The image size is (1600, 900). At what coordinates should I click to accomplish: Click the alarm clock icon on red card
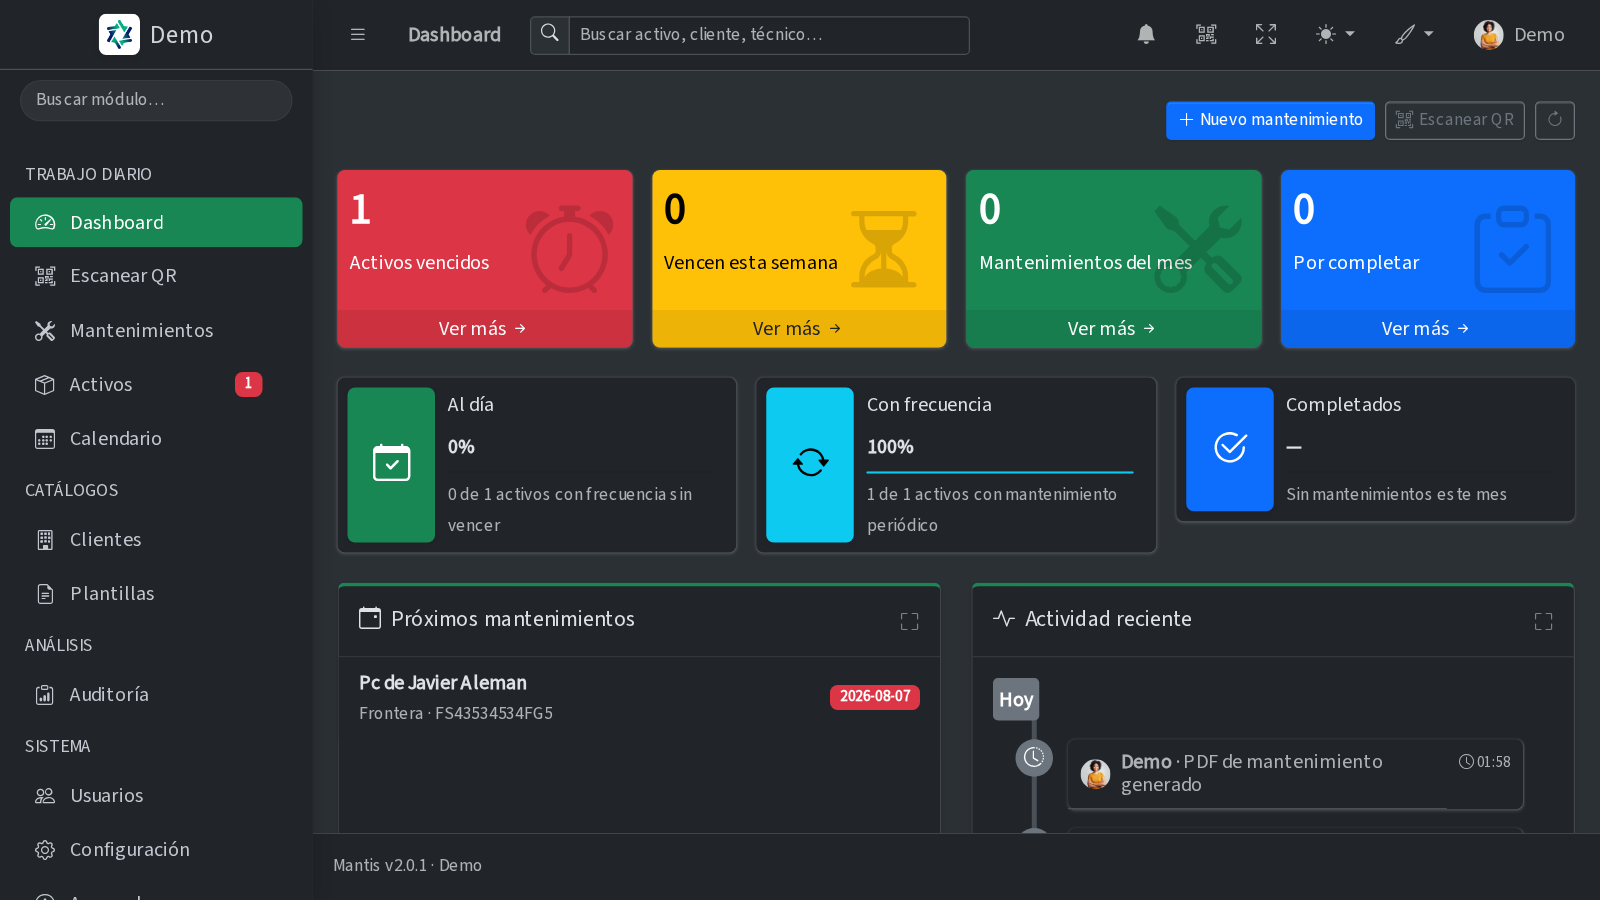click(x=570, y=249)
